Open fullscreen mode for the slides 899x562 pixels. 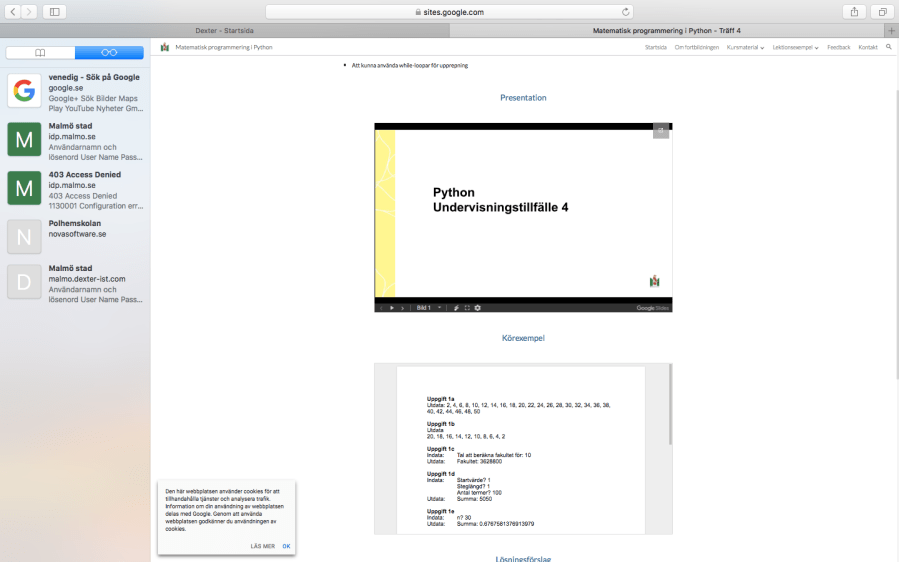[467, 307]
